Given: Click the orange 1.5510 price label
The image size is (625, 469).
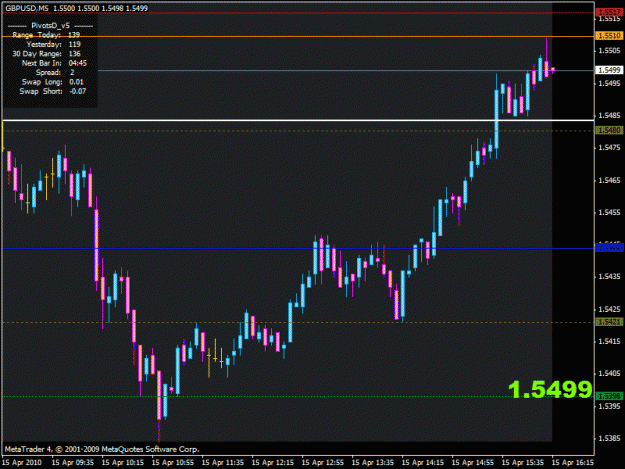Looking at the screenshot, I should 609,36.
